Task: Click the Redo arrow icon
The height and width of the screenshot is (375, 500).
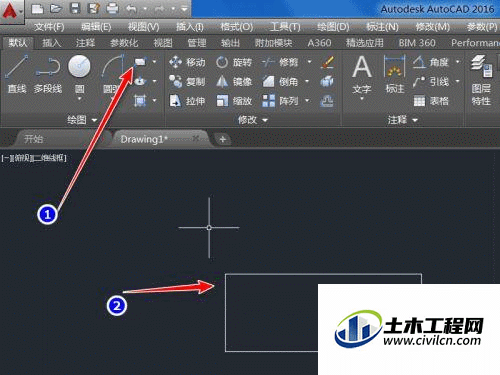Action: tap(160, 9)
